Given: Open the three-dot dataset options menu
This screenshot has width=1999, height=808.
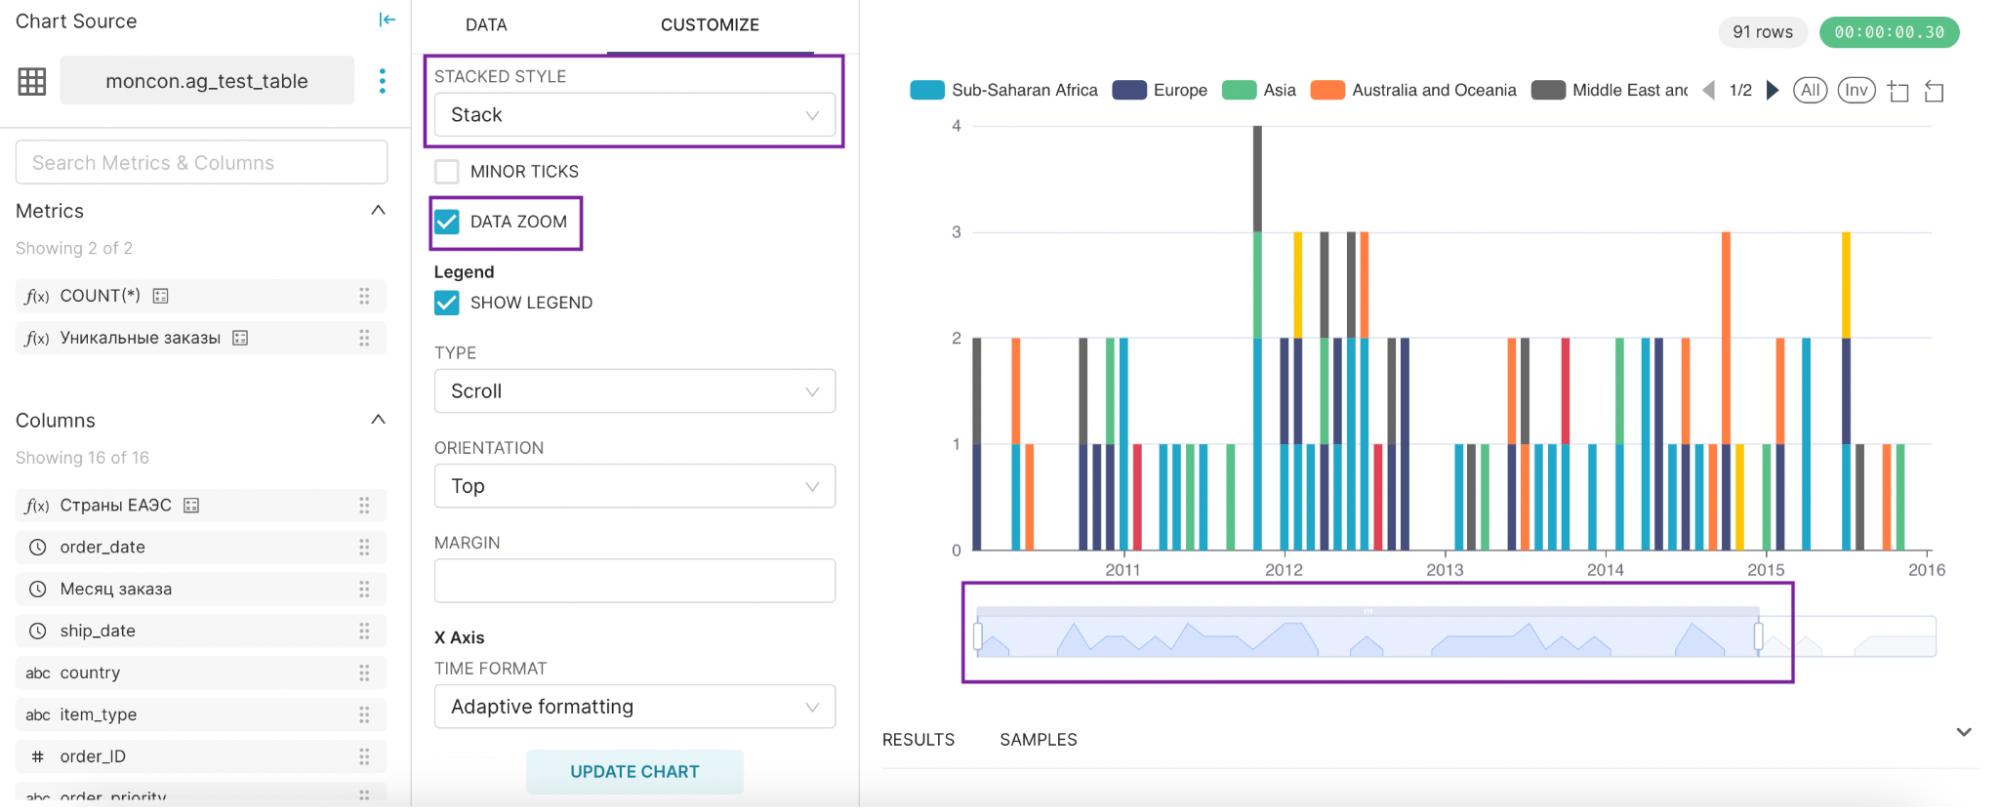Looking at the screenshot, I should (x=382, y=81).
